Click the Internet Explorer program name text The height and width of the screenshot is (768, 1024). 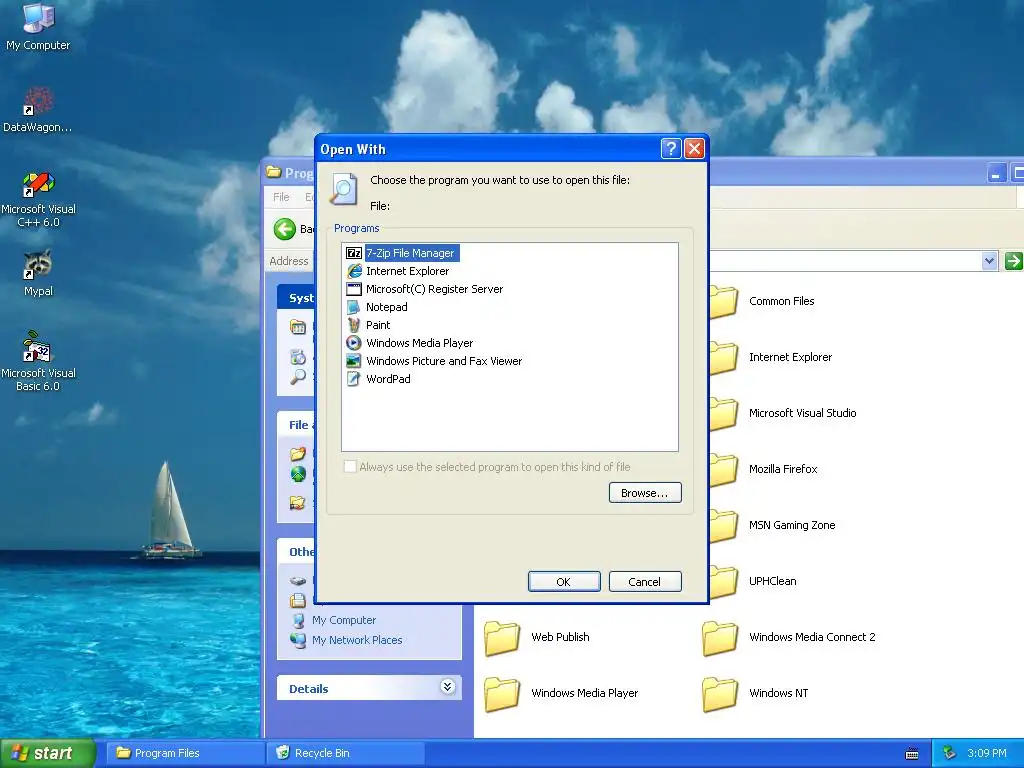click(408, 271)
